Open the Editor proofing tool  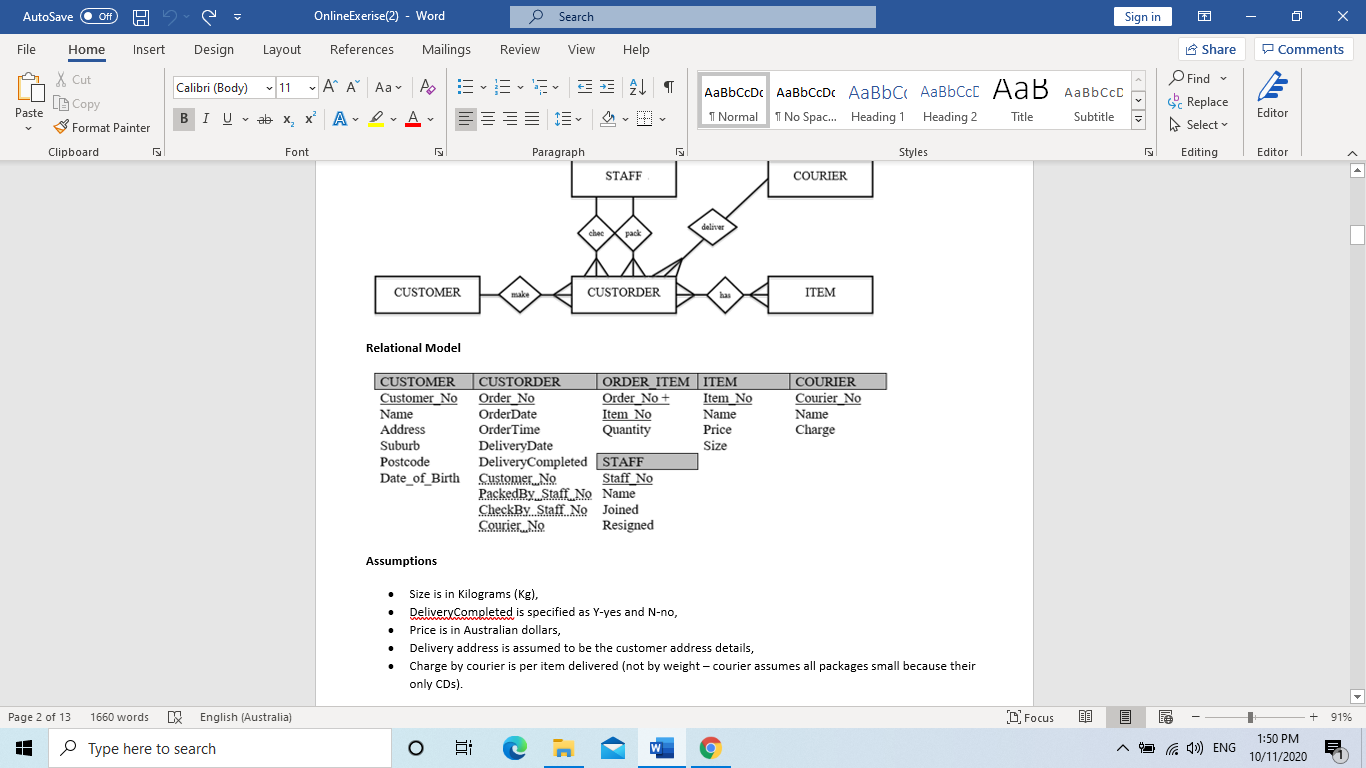1272,96
